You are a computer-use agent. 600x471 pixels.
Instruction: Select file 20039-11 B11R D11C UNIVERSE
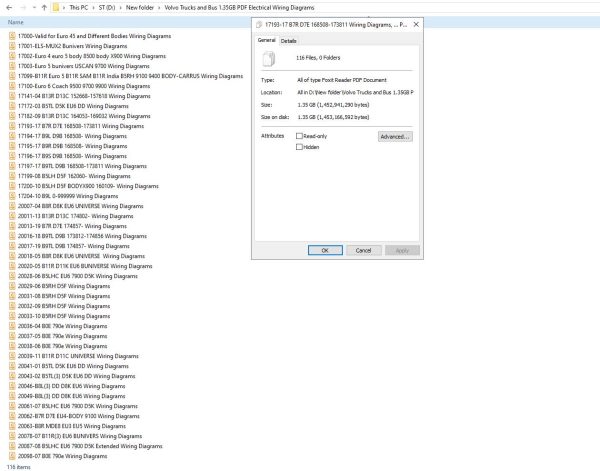click(78, 356)
